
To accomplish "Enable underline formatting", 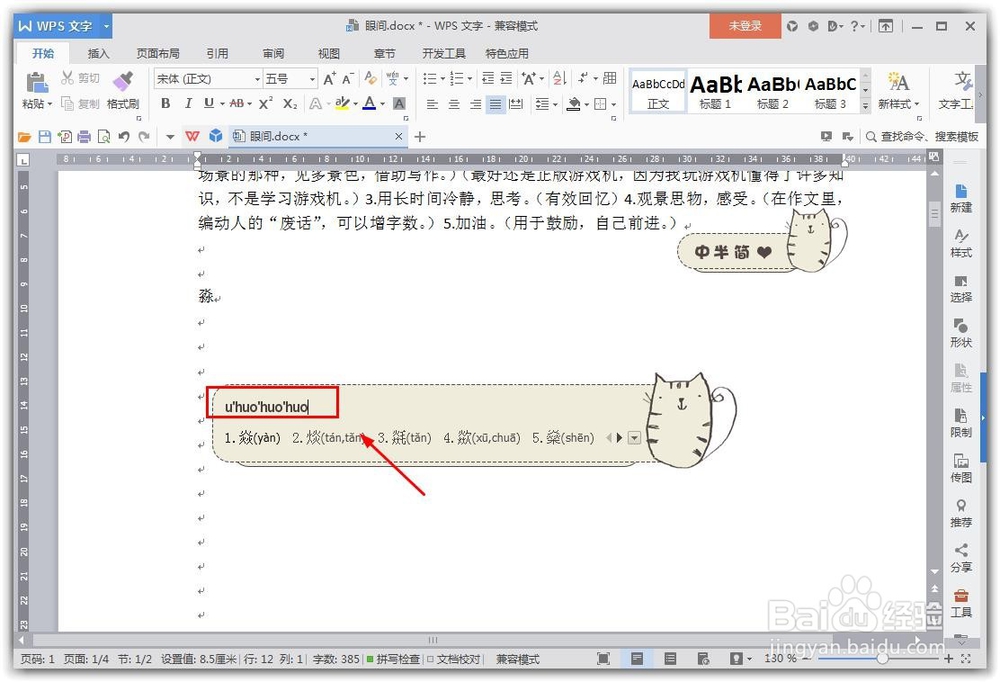I will click(x=209, y=103).
